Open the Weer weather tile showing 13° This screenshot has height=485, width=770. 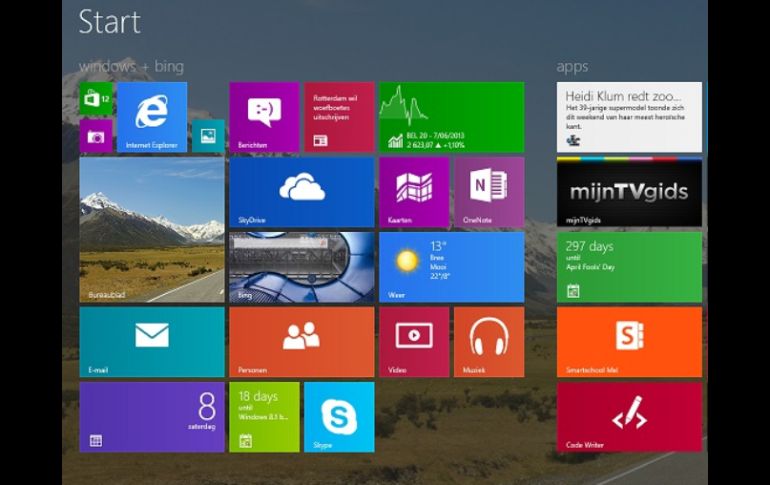point(451,267)
